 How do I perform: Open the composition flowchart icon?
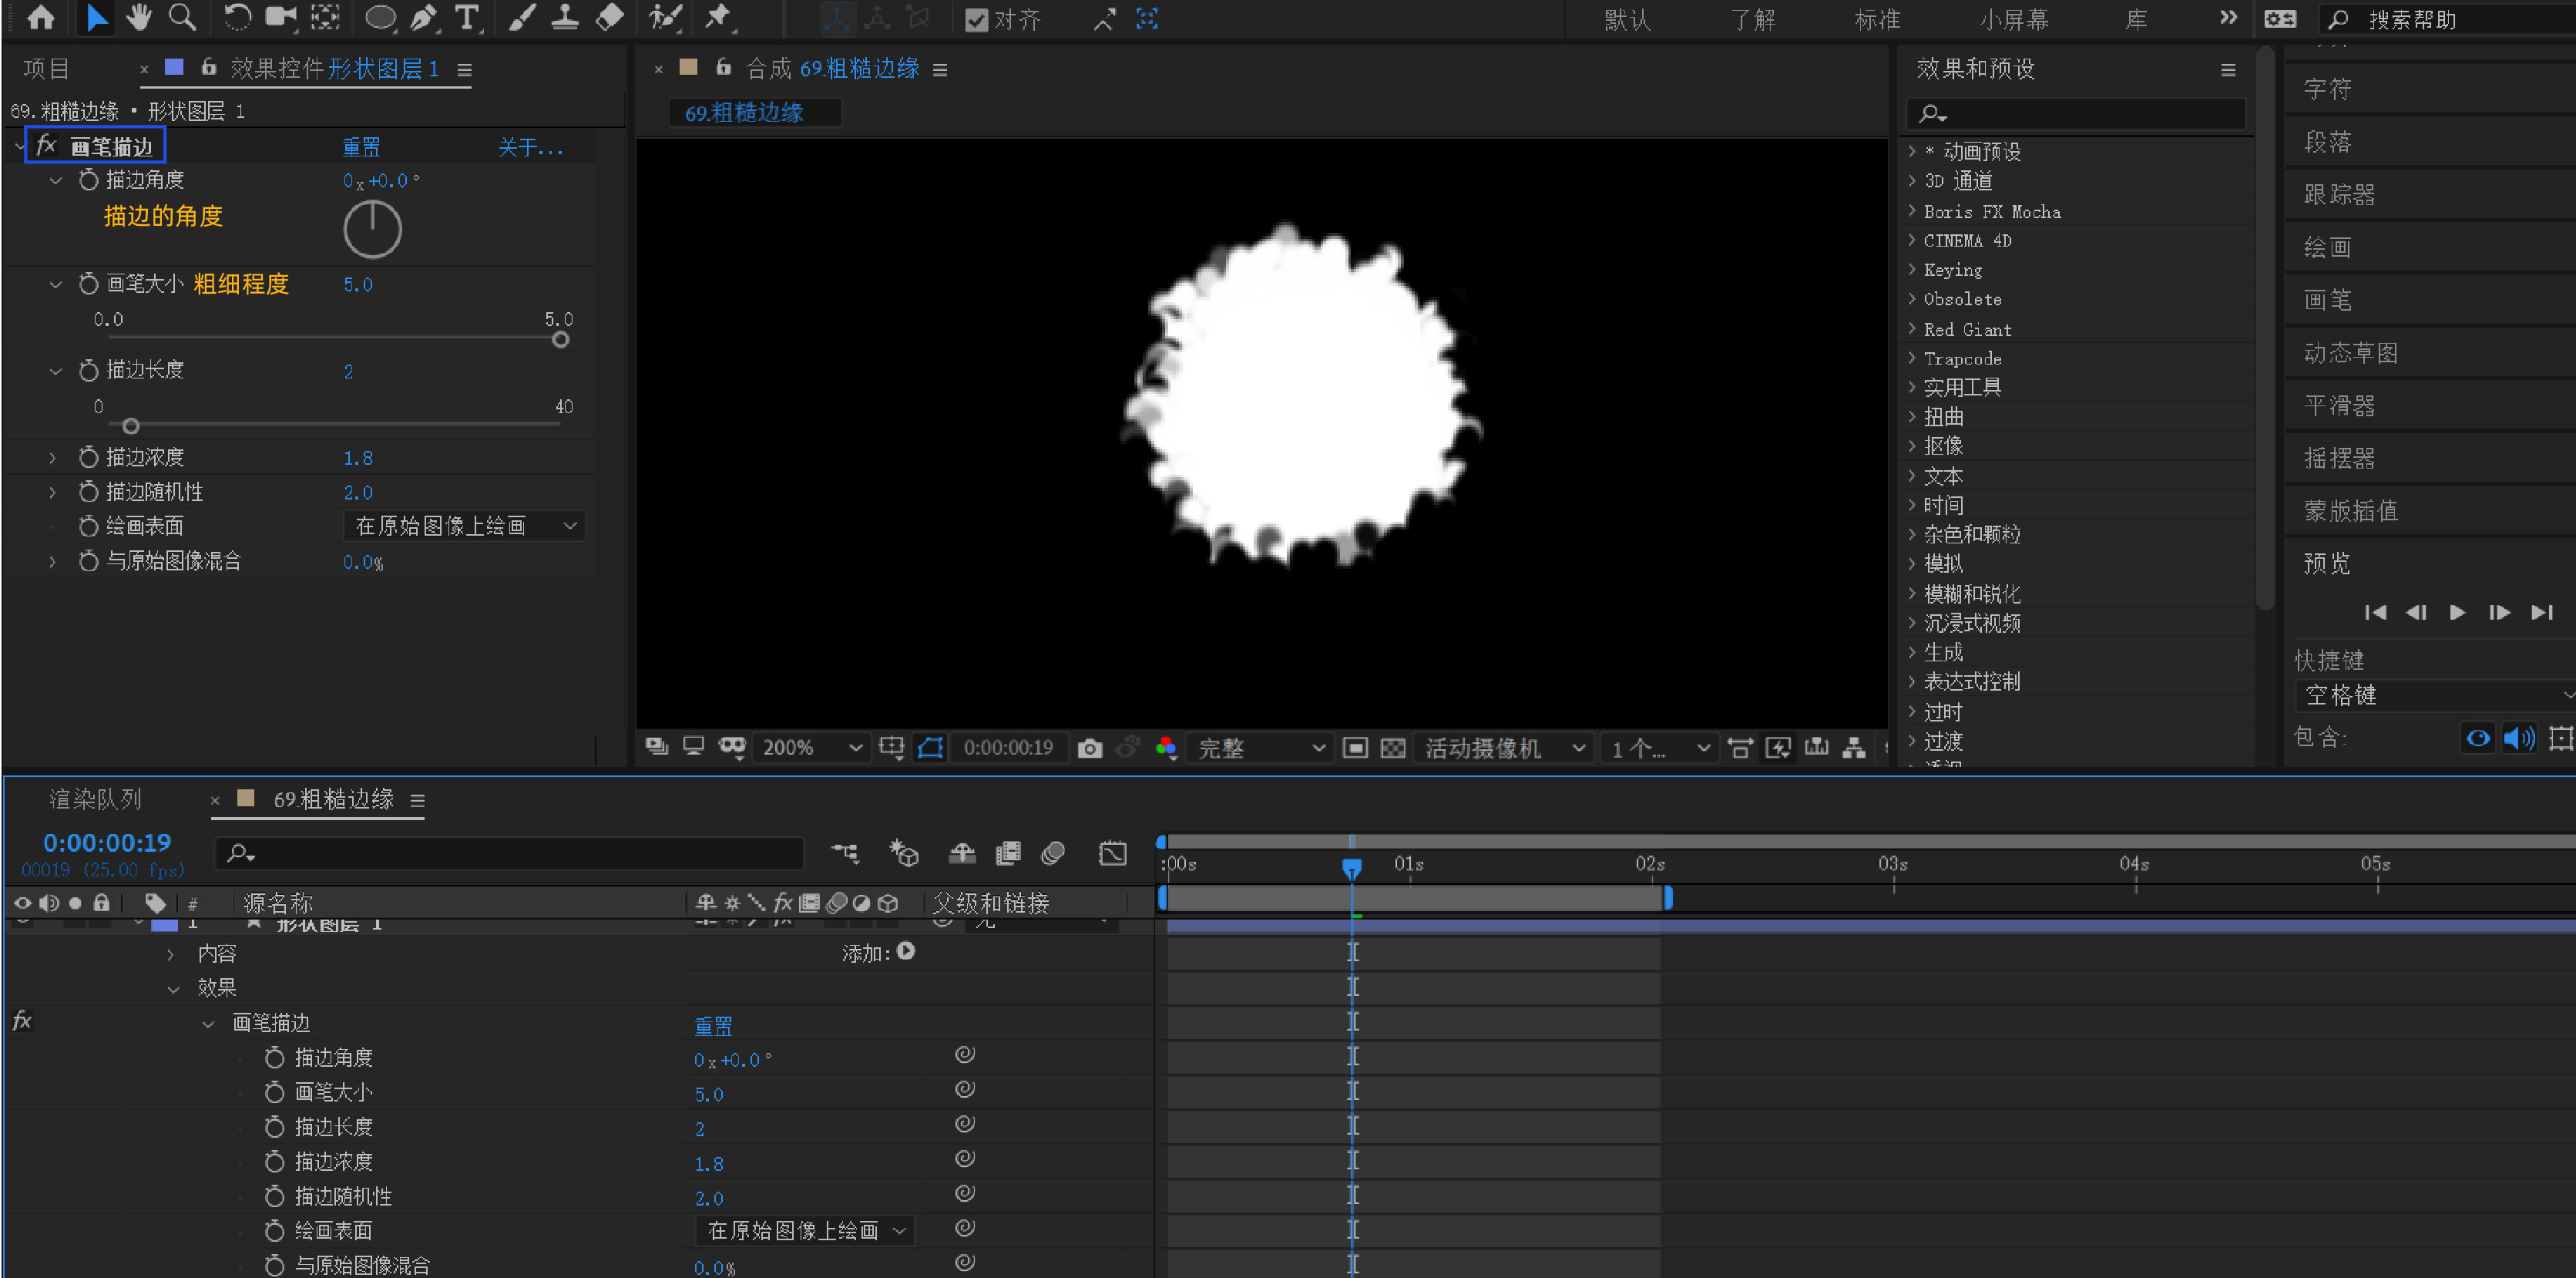[x=1854, y=747]
